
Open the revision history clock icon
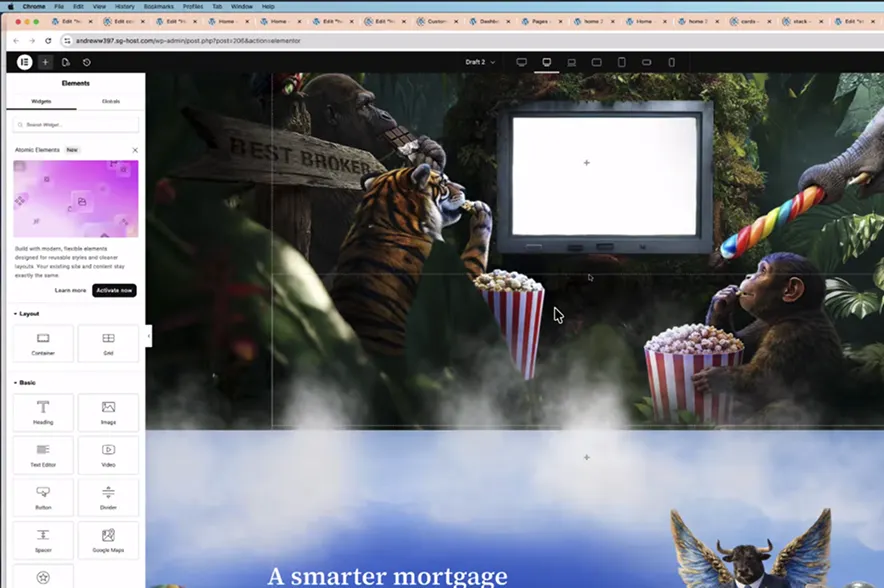[86, 62]
